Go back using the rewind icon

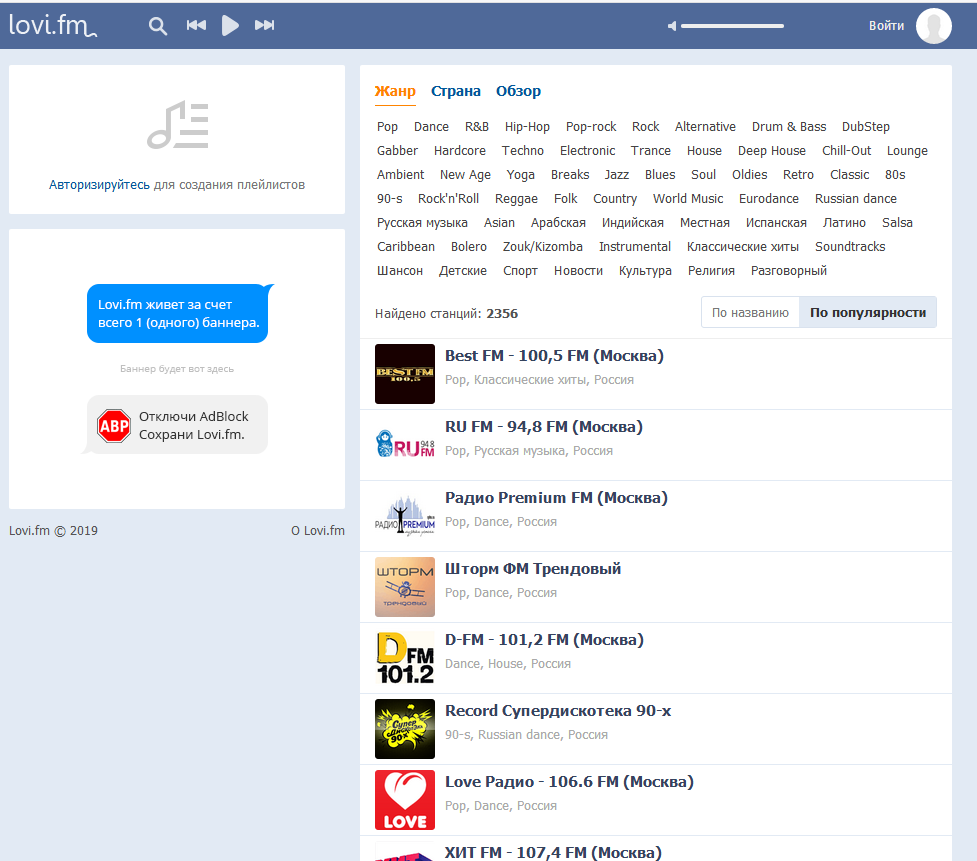pos(196,25)
